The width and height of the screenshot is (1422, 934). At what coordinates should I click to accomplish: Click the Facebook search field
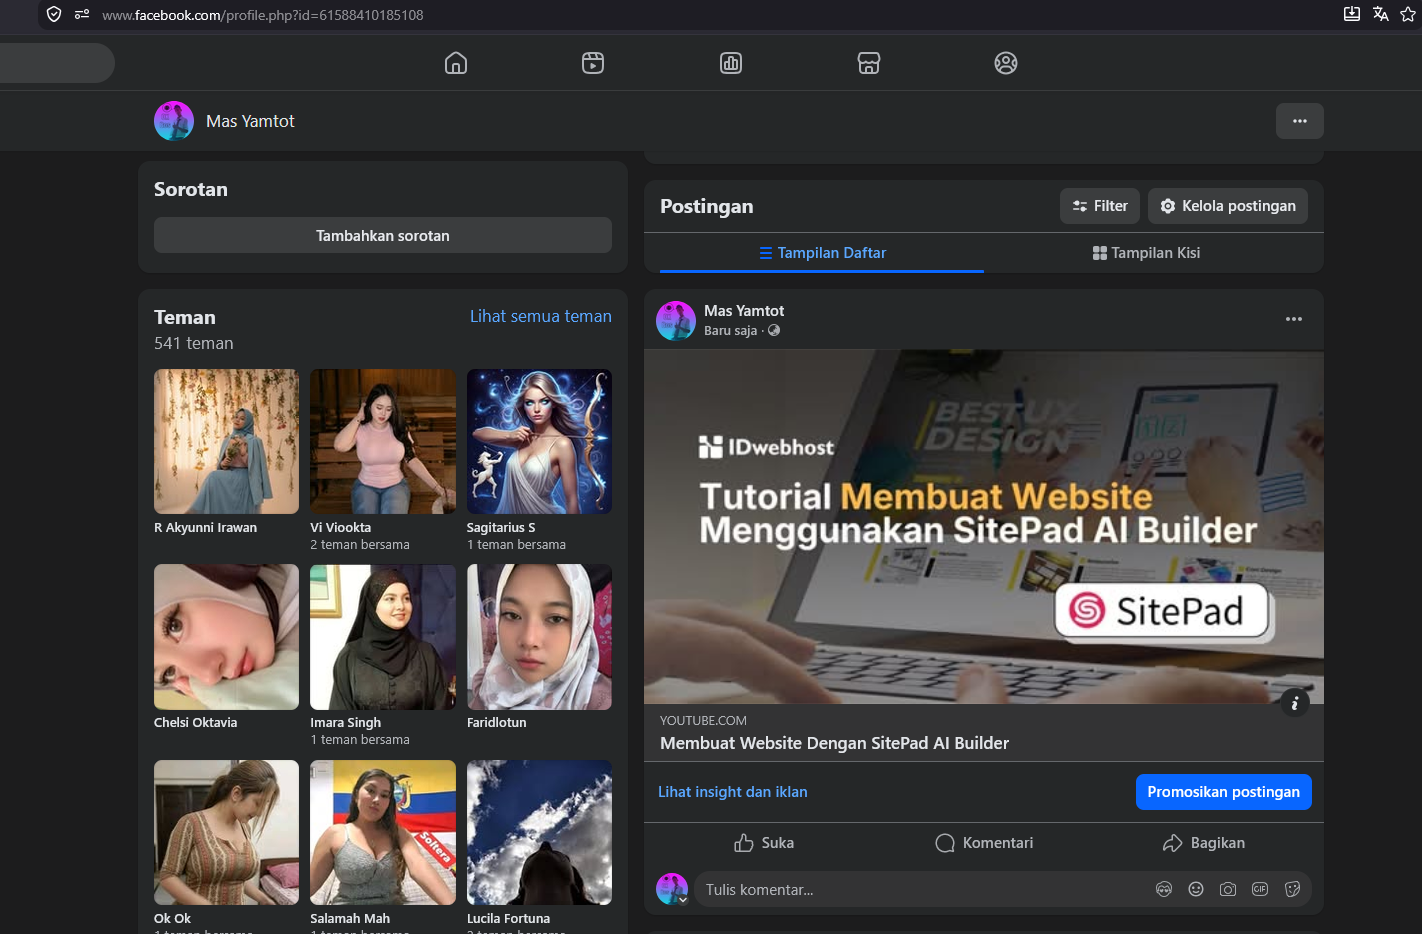(x=55, y=63)
